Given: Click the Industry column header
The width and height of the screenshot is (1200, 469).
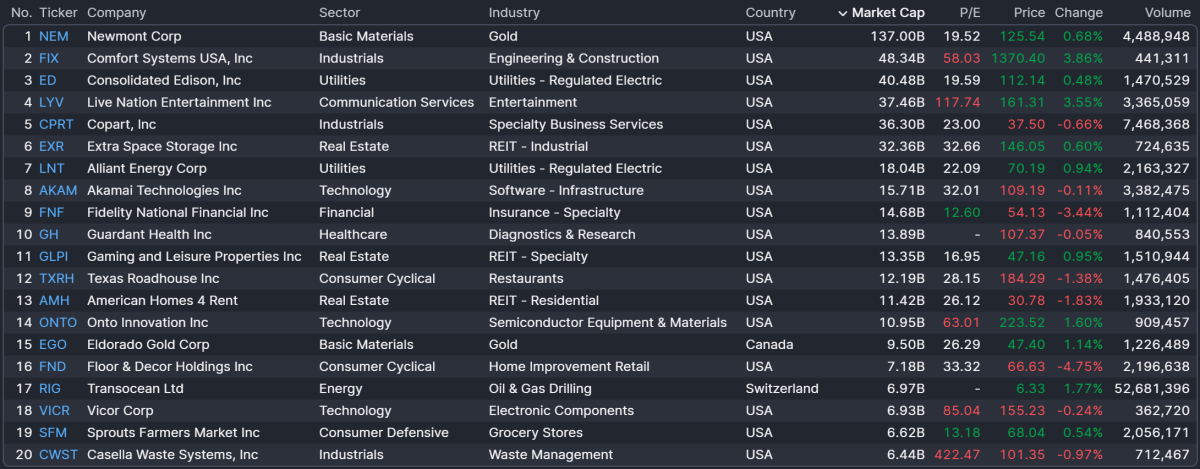Looking at the screenshot, I should click(514, 13).
